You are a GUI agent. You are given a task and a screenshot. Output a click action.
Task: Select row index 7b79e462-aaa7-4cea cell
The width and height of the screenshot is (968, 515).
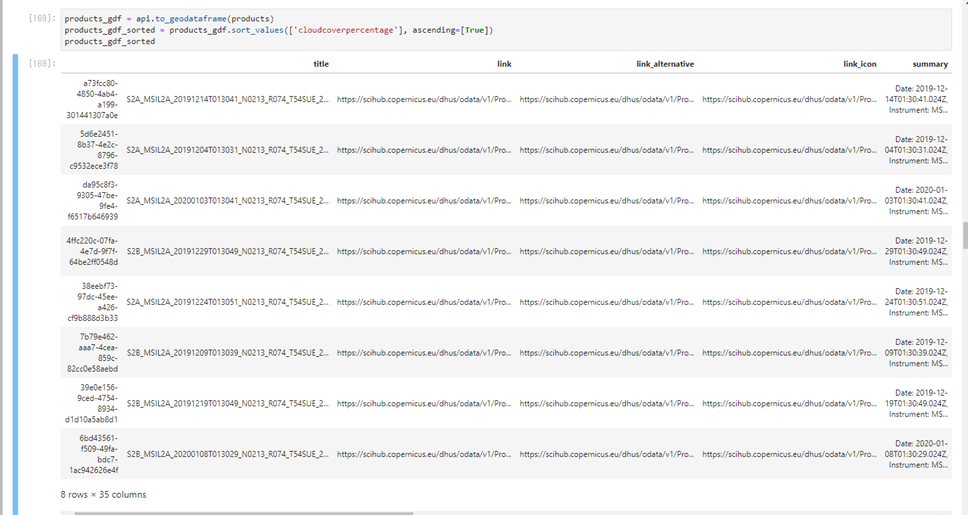tap(91, 352)
